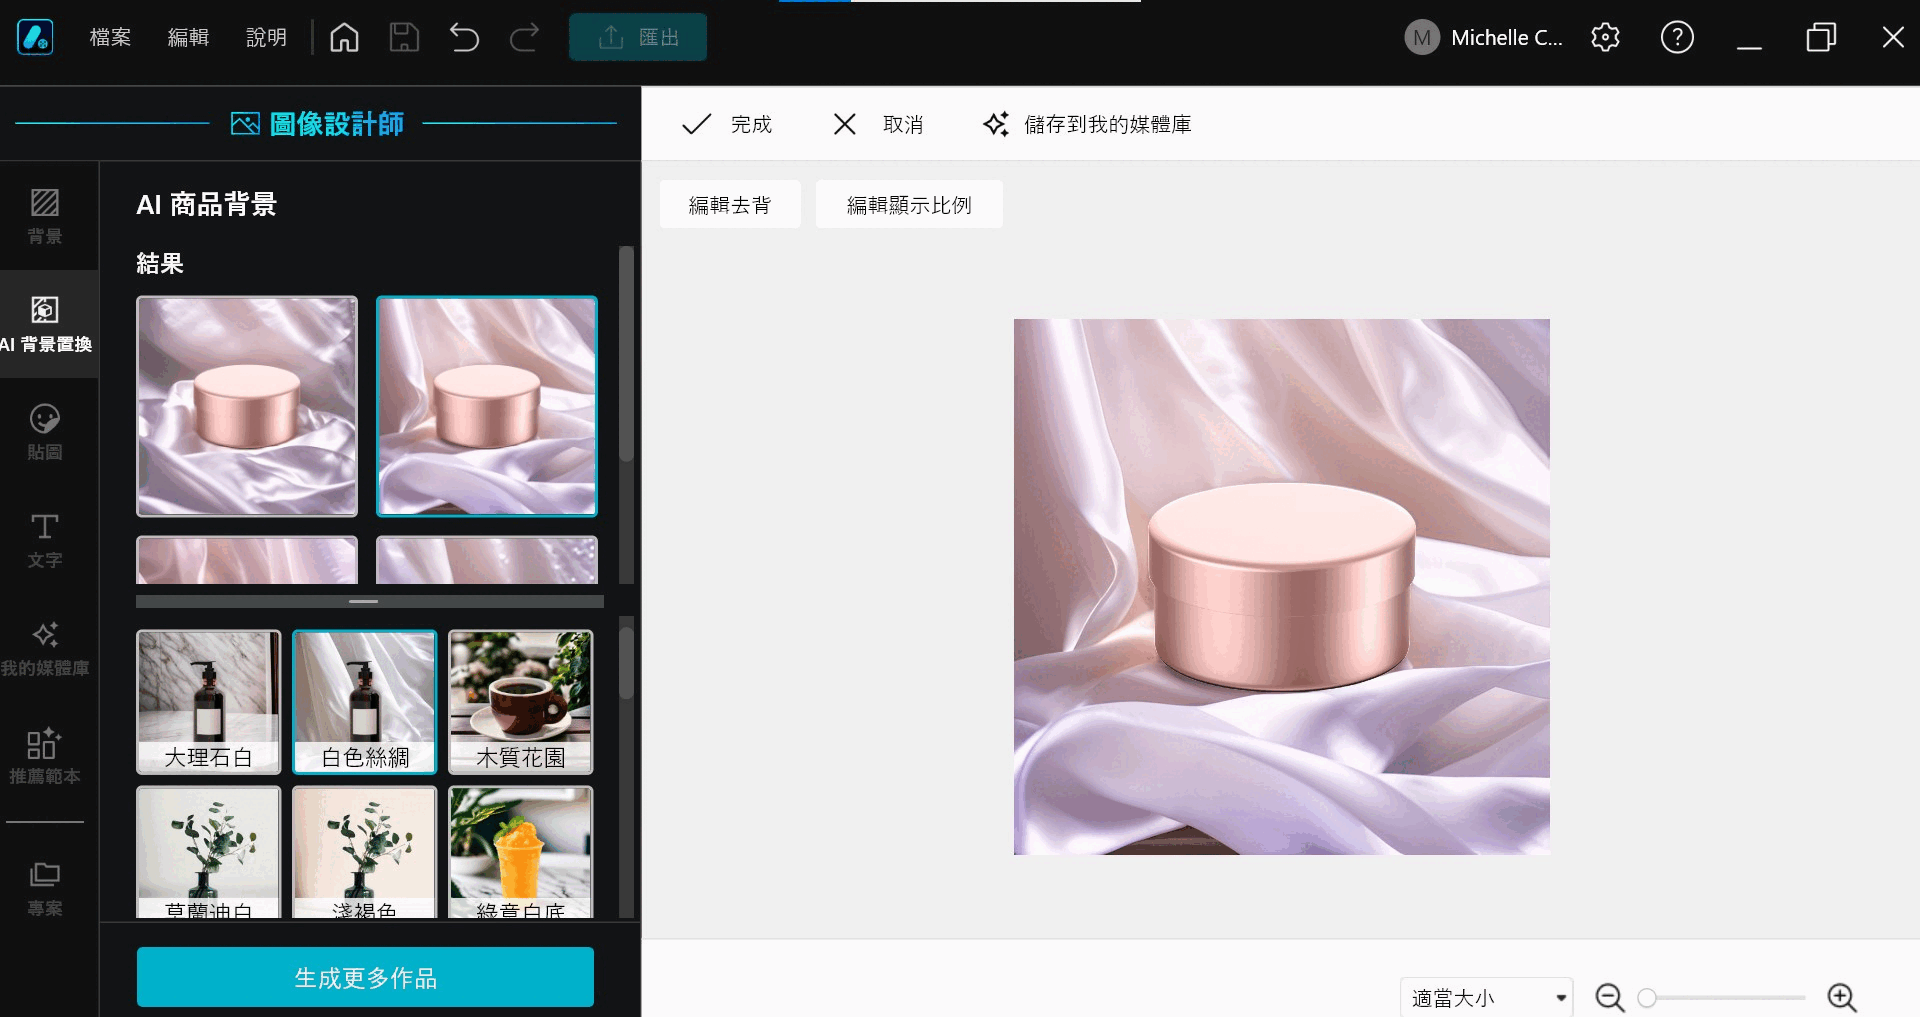The image size is (1920, 1017).
Task: Open the 適當大小 zoom level dropdown
Action: 1486,997
